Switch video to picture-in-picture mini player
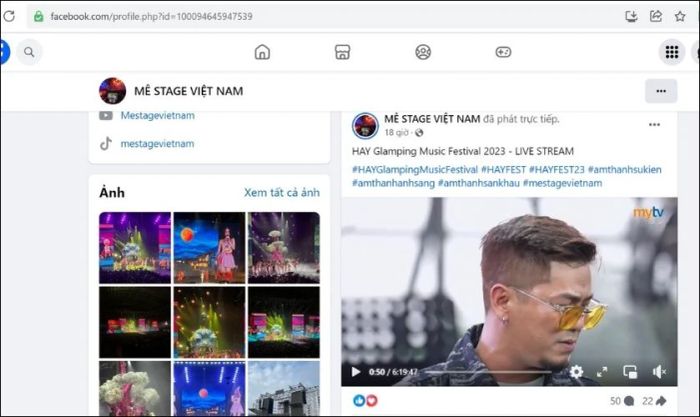 630,371
